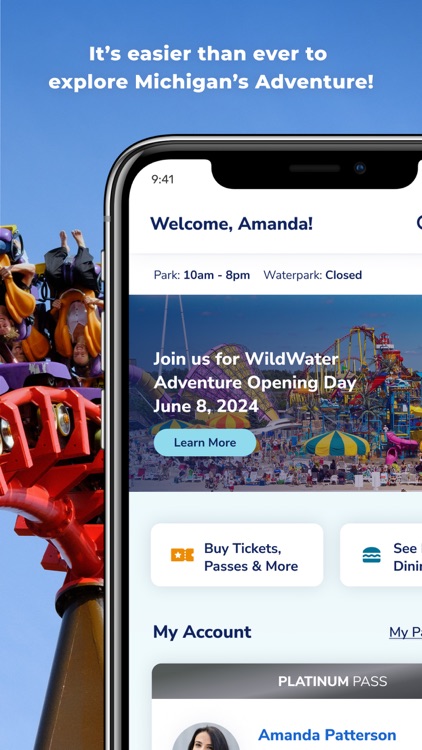Tap the 9:41 status bar clock

pos(163,179)
